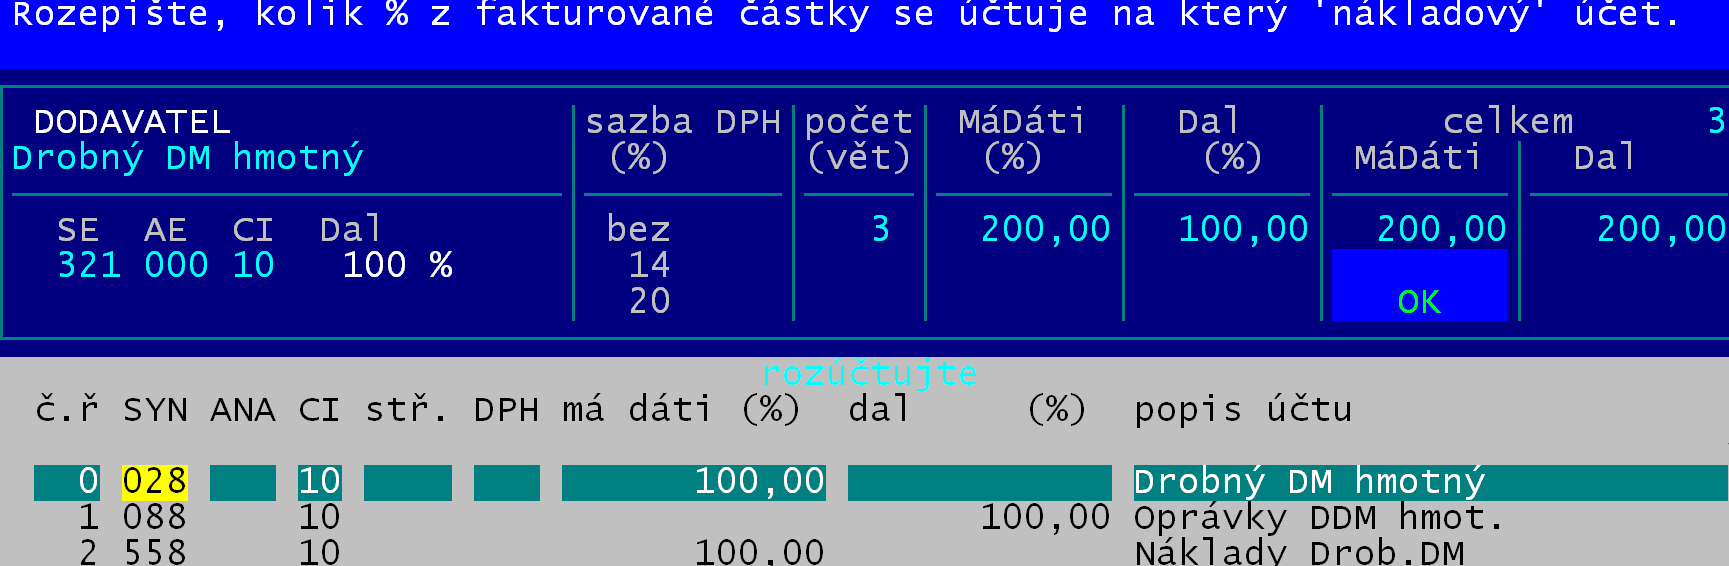Click 'Oprávky DDM hmot.' description
The width and height of the screenshot is (1729, 566).
[1318, 518]
